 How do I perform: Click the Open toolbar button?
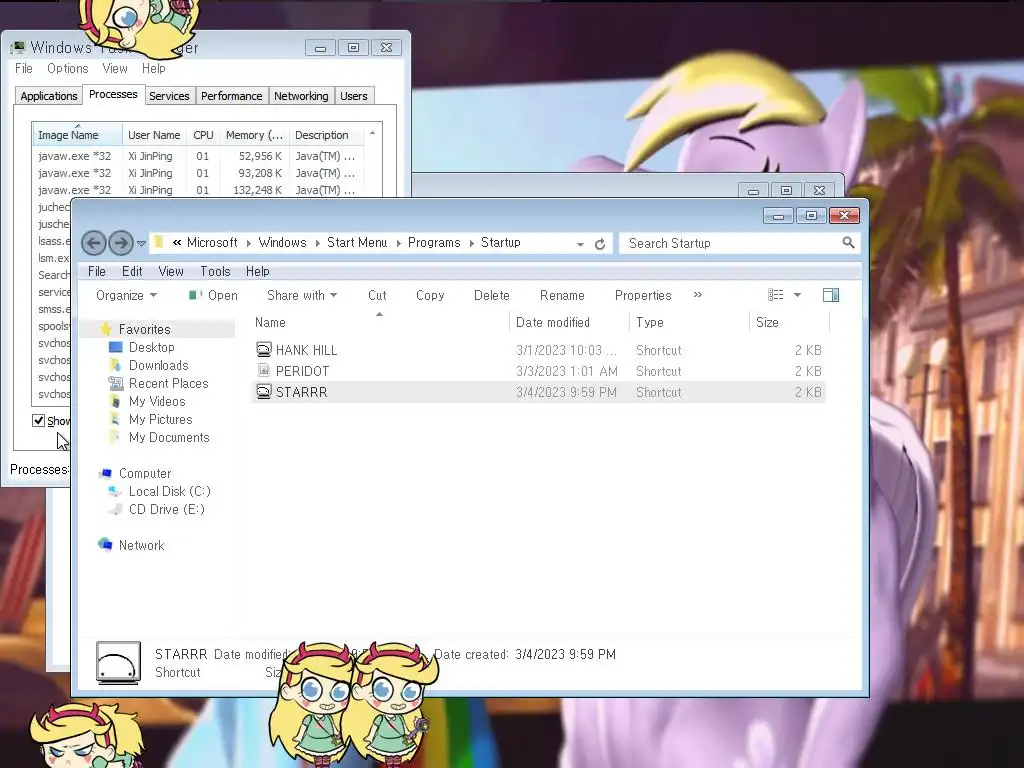(213, 295)
